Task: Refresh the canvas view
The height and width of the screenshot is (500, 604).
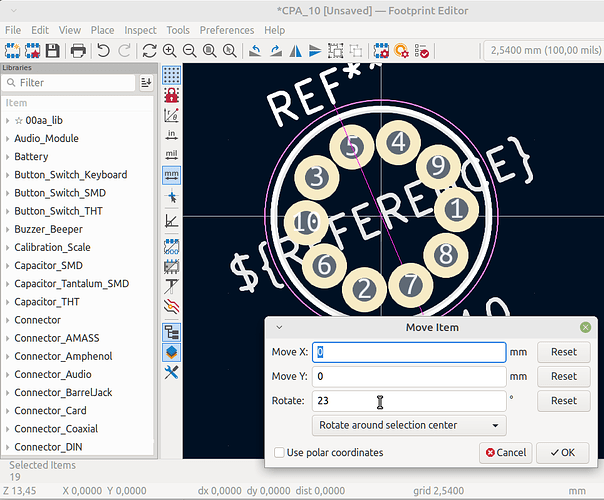Action: point(149,50)
